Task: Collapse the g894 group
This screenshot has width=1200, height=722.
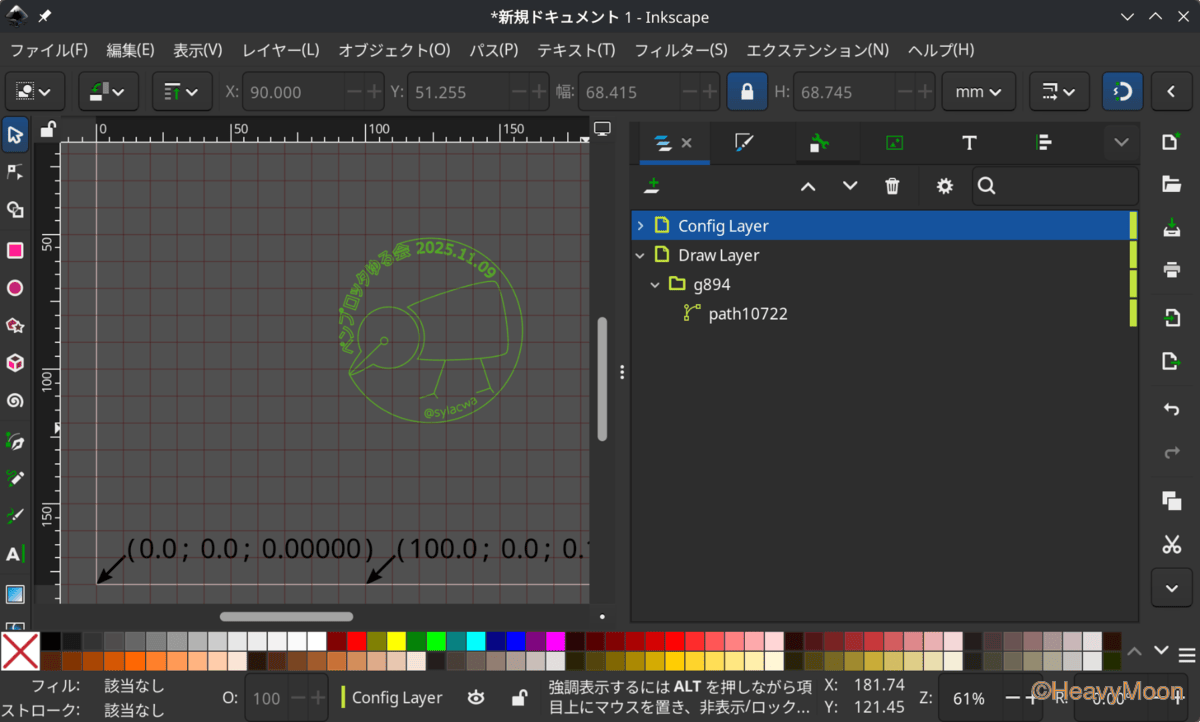Action: [656, 285]
